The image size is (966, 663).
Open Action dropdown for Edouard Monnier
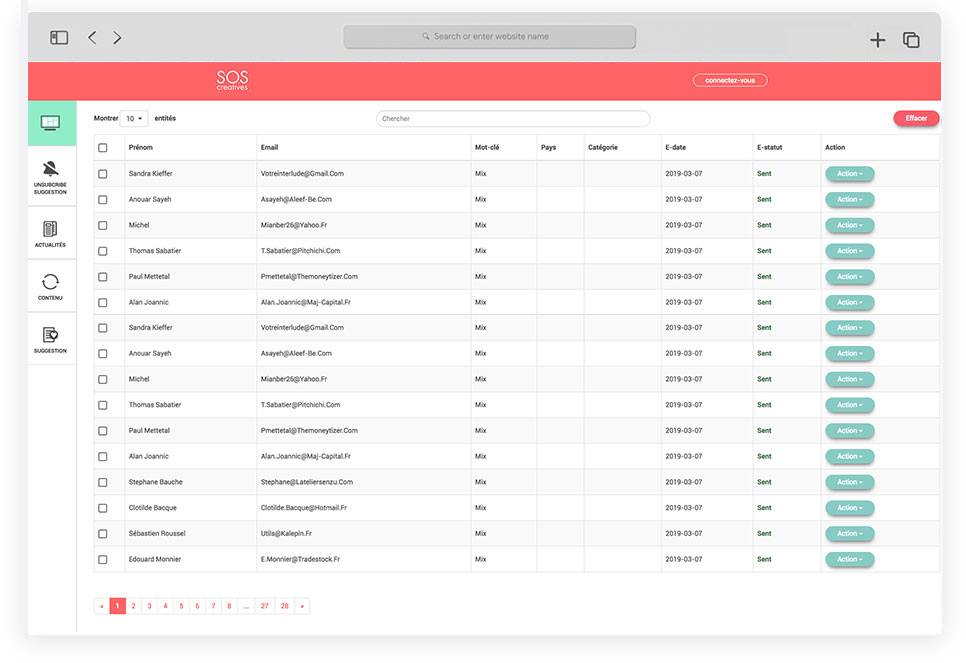(850, 559)
